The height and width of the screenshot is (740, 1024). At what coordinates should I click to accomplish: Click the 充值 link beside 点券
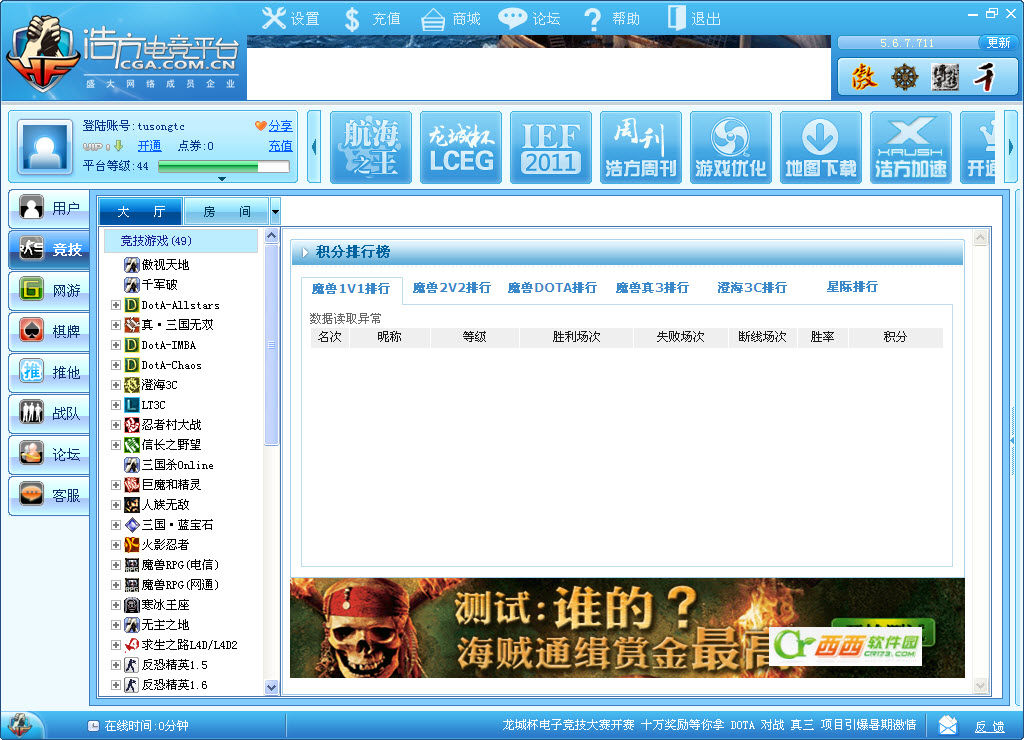click(x=280, y=146)
